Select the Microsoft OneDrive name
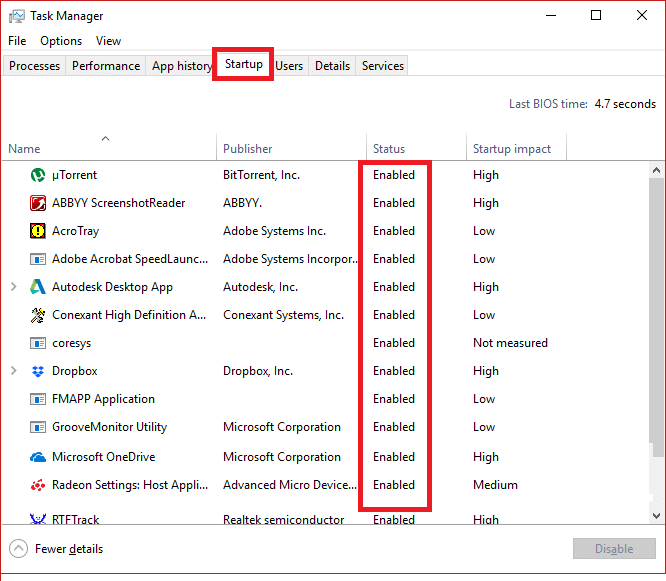Screen dimensions: 666x581 point(104,457)
